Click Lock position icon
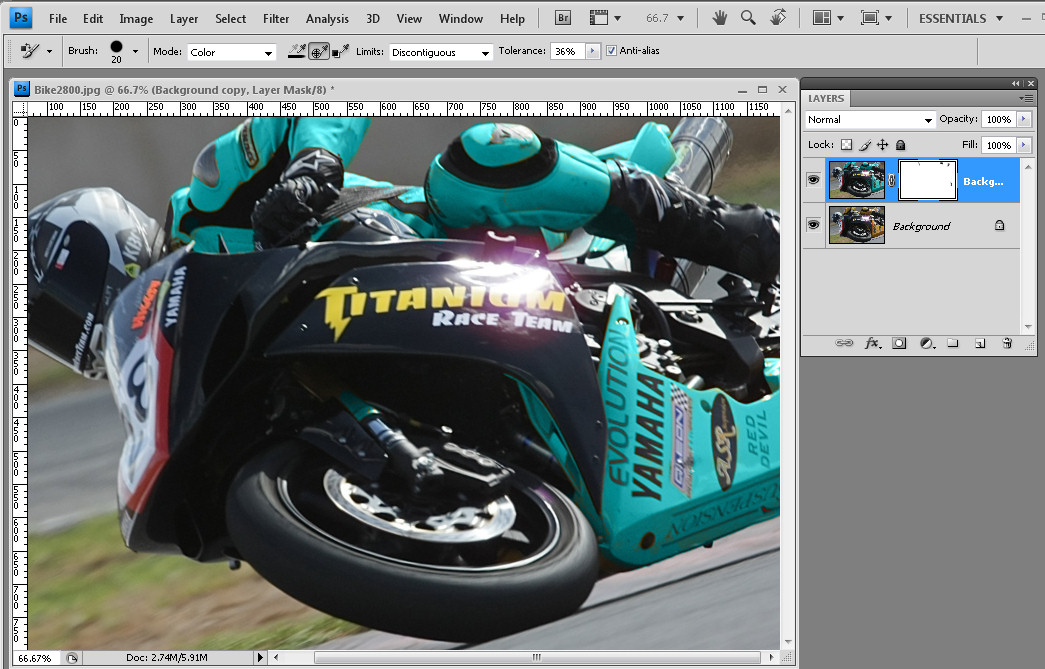The height and width of the screenshot is (669, 1045). [x=882, y=145]
